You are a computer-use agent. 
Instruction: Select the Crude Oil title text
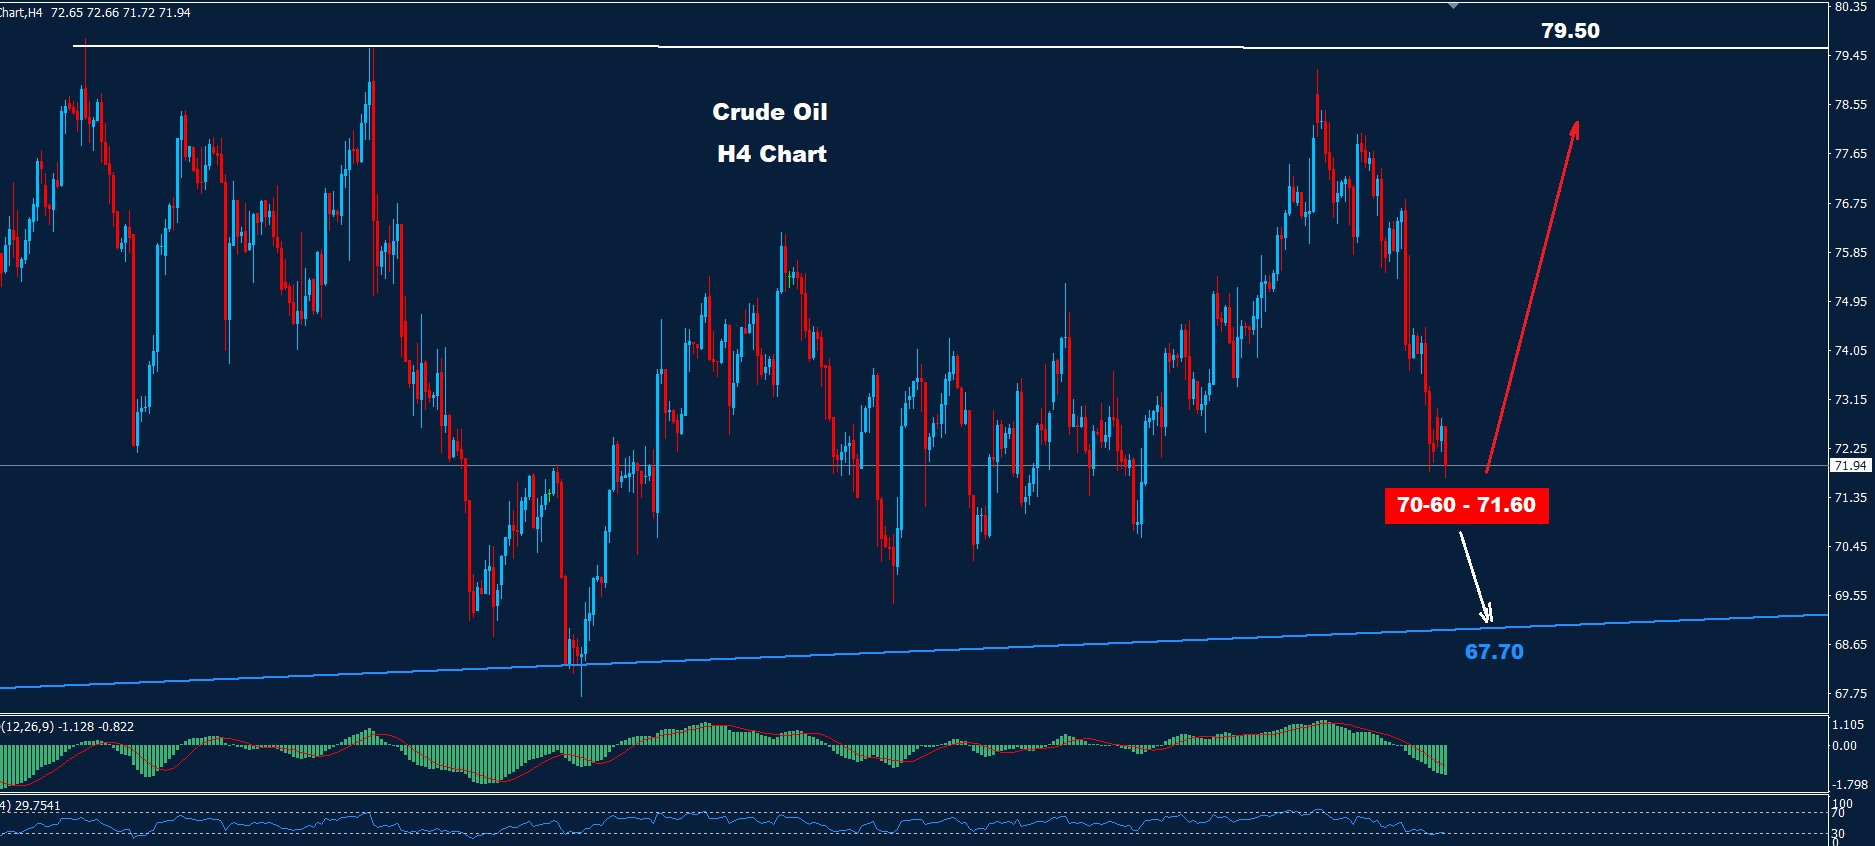[769, 112]
